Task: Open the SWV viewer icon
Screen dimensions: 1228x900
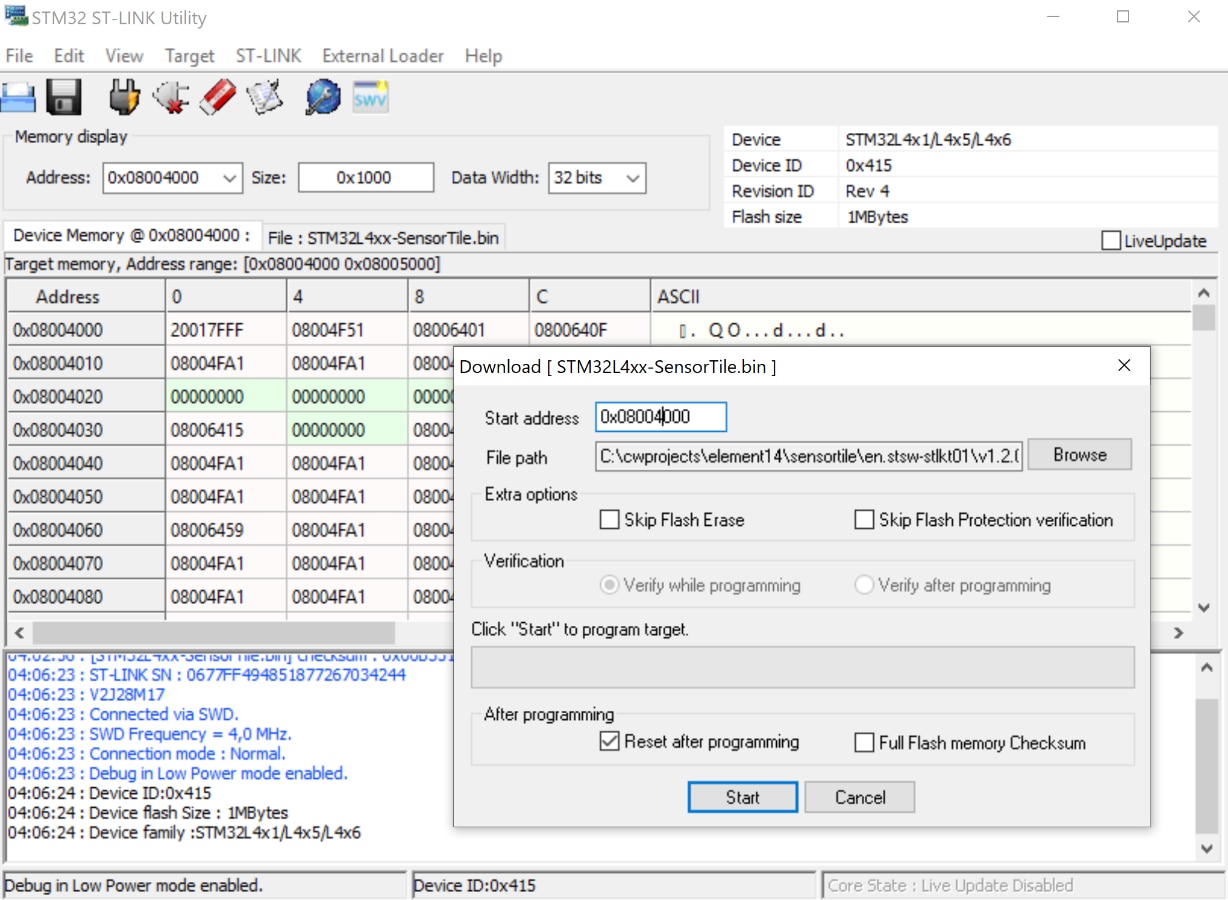Action: click(370, 98)
